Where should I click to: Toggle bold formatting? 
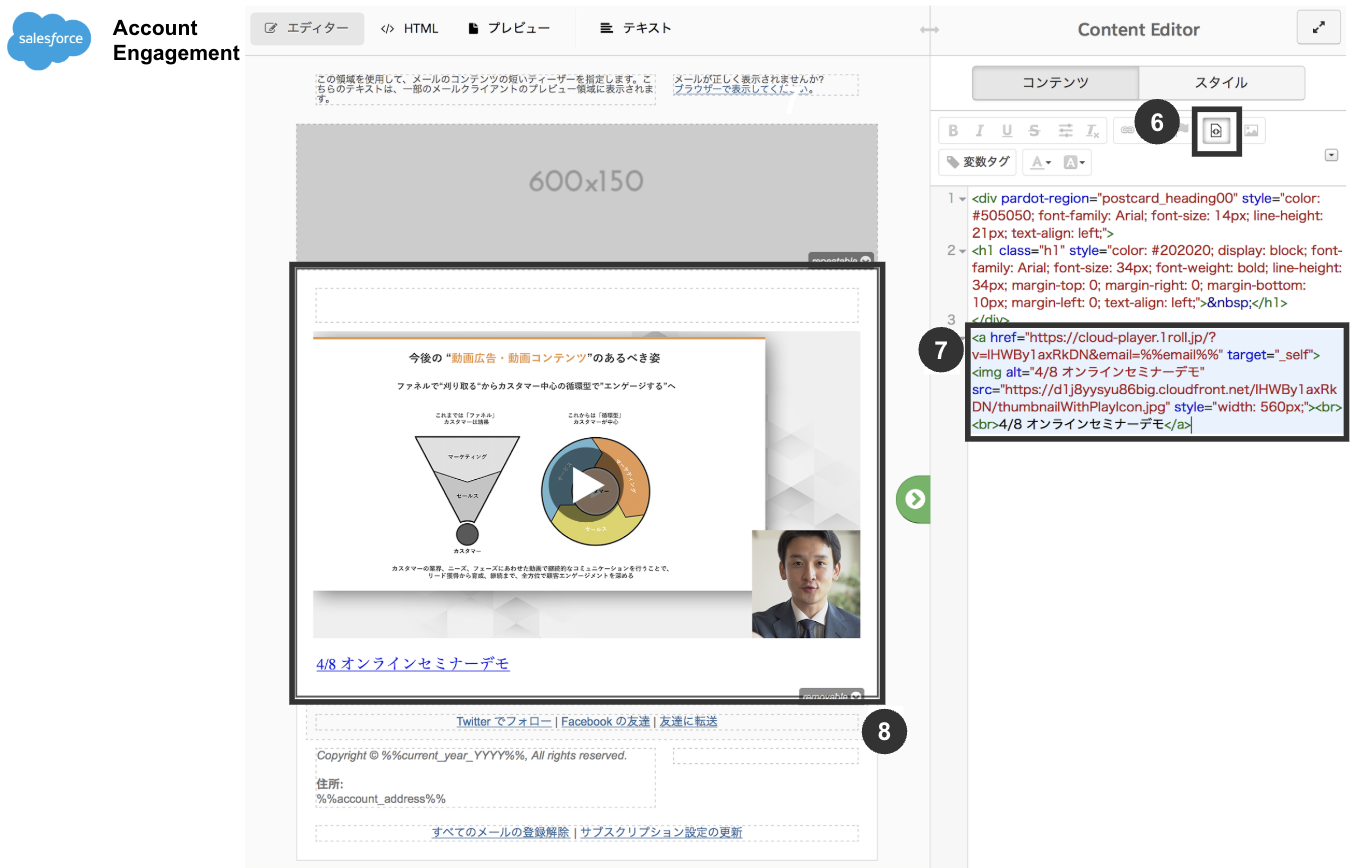[x=953, y=130]
